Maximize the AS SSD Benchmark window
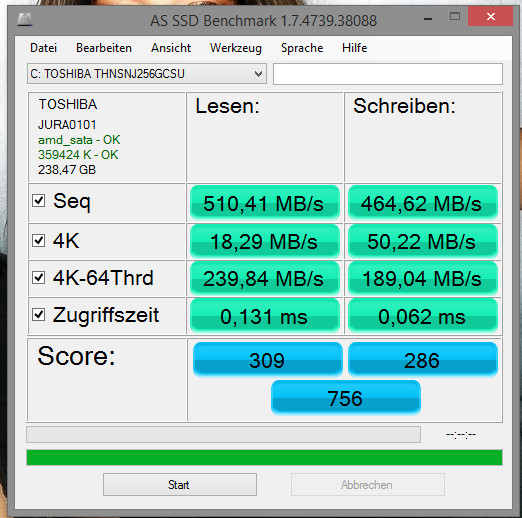 (x=455, y=16)
